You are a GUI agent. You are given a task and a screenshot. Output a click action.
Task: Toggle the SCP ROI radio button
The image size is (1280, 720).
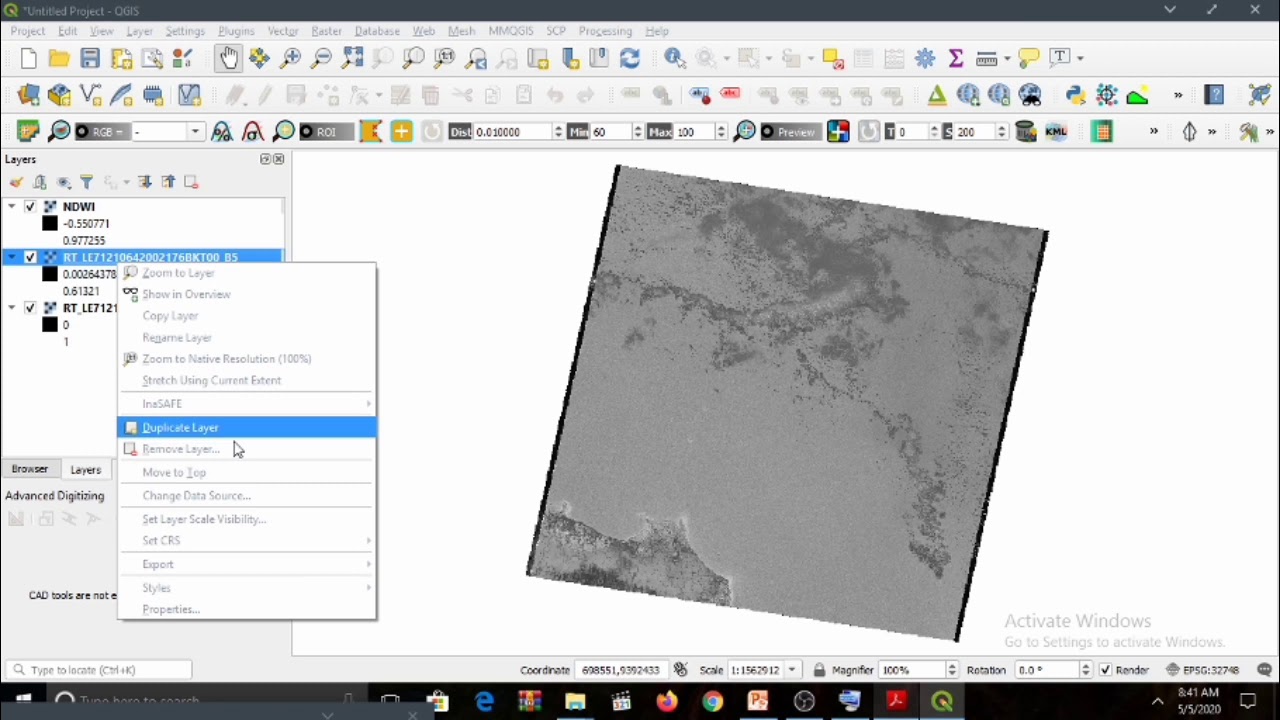click(306, 132)
